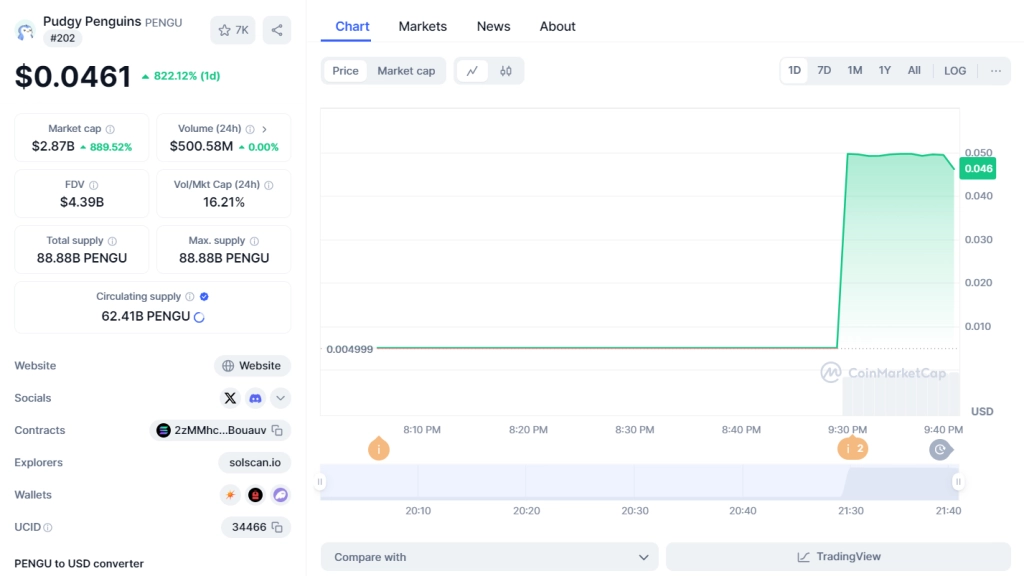
Task: Show Total supply info icon
Action: coord(112,241)
